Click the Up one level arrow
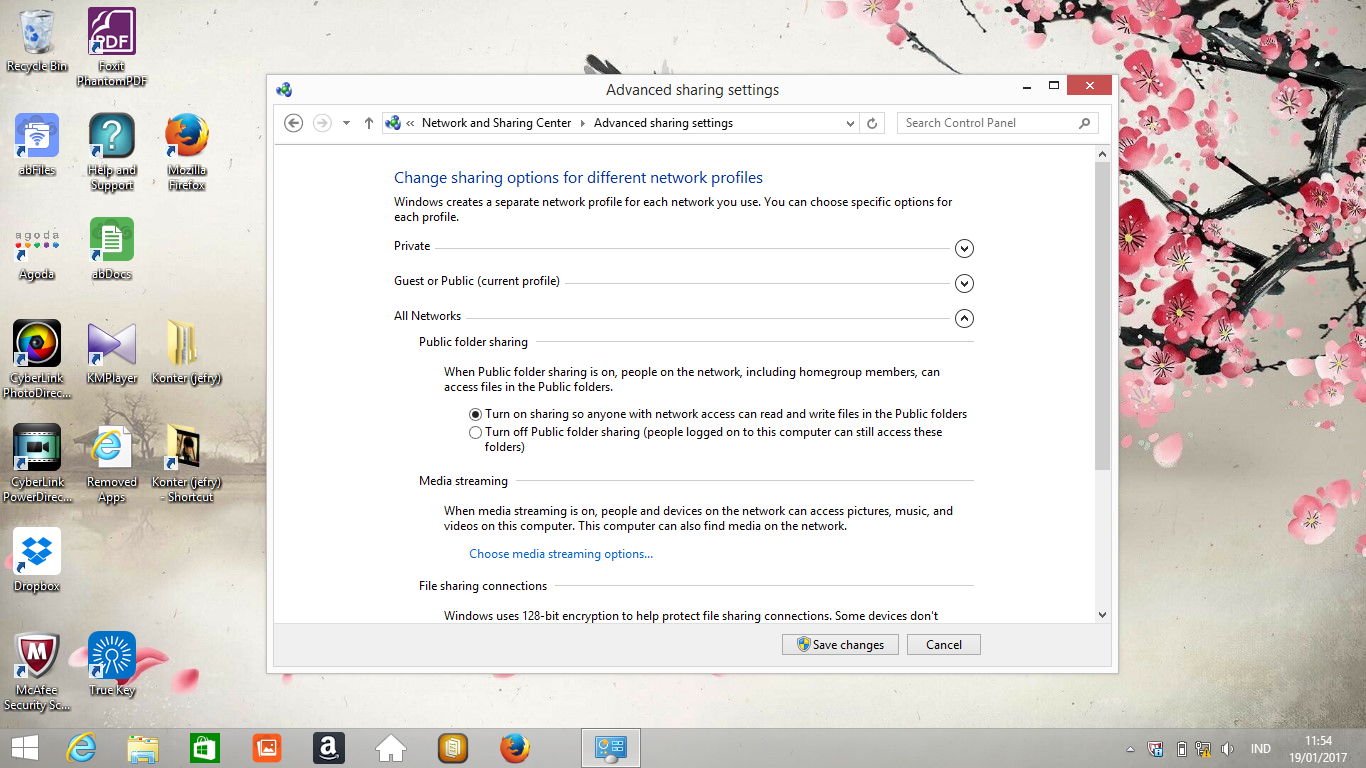 369,123
